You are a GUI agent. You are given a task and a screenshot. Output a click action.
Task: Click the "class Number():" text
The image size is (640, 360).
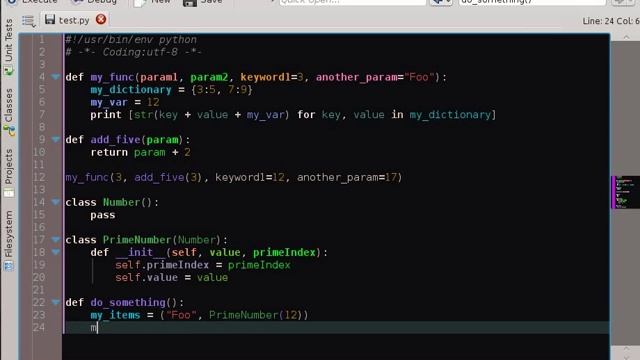click(112, 202)
